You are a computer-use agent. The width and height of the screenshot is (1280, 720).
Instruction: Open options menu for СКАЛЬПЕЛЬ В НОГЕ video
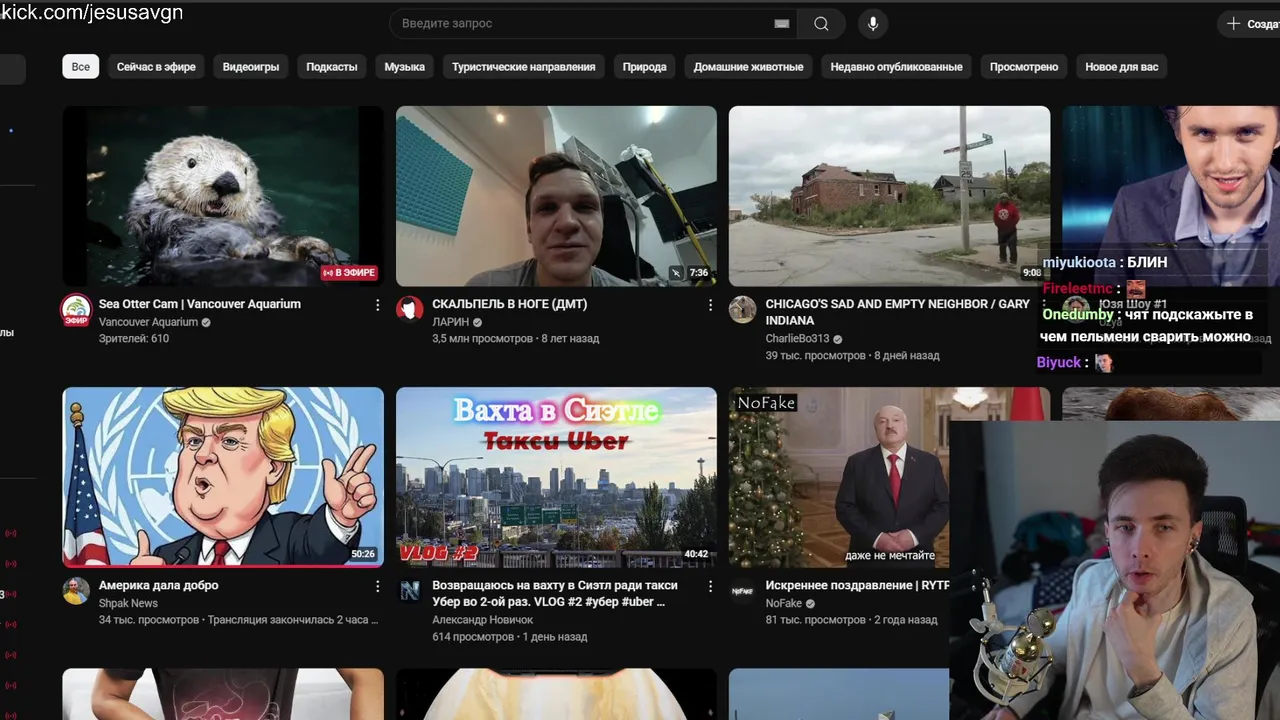(710, 305)
